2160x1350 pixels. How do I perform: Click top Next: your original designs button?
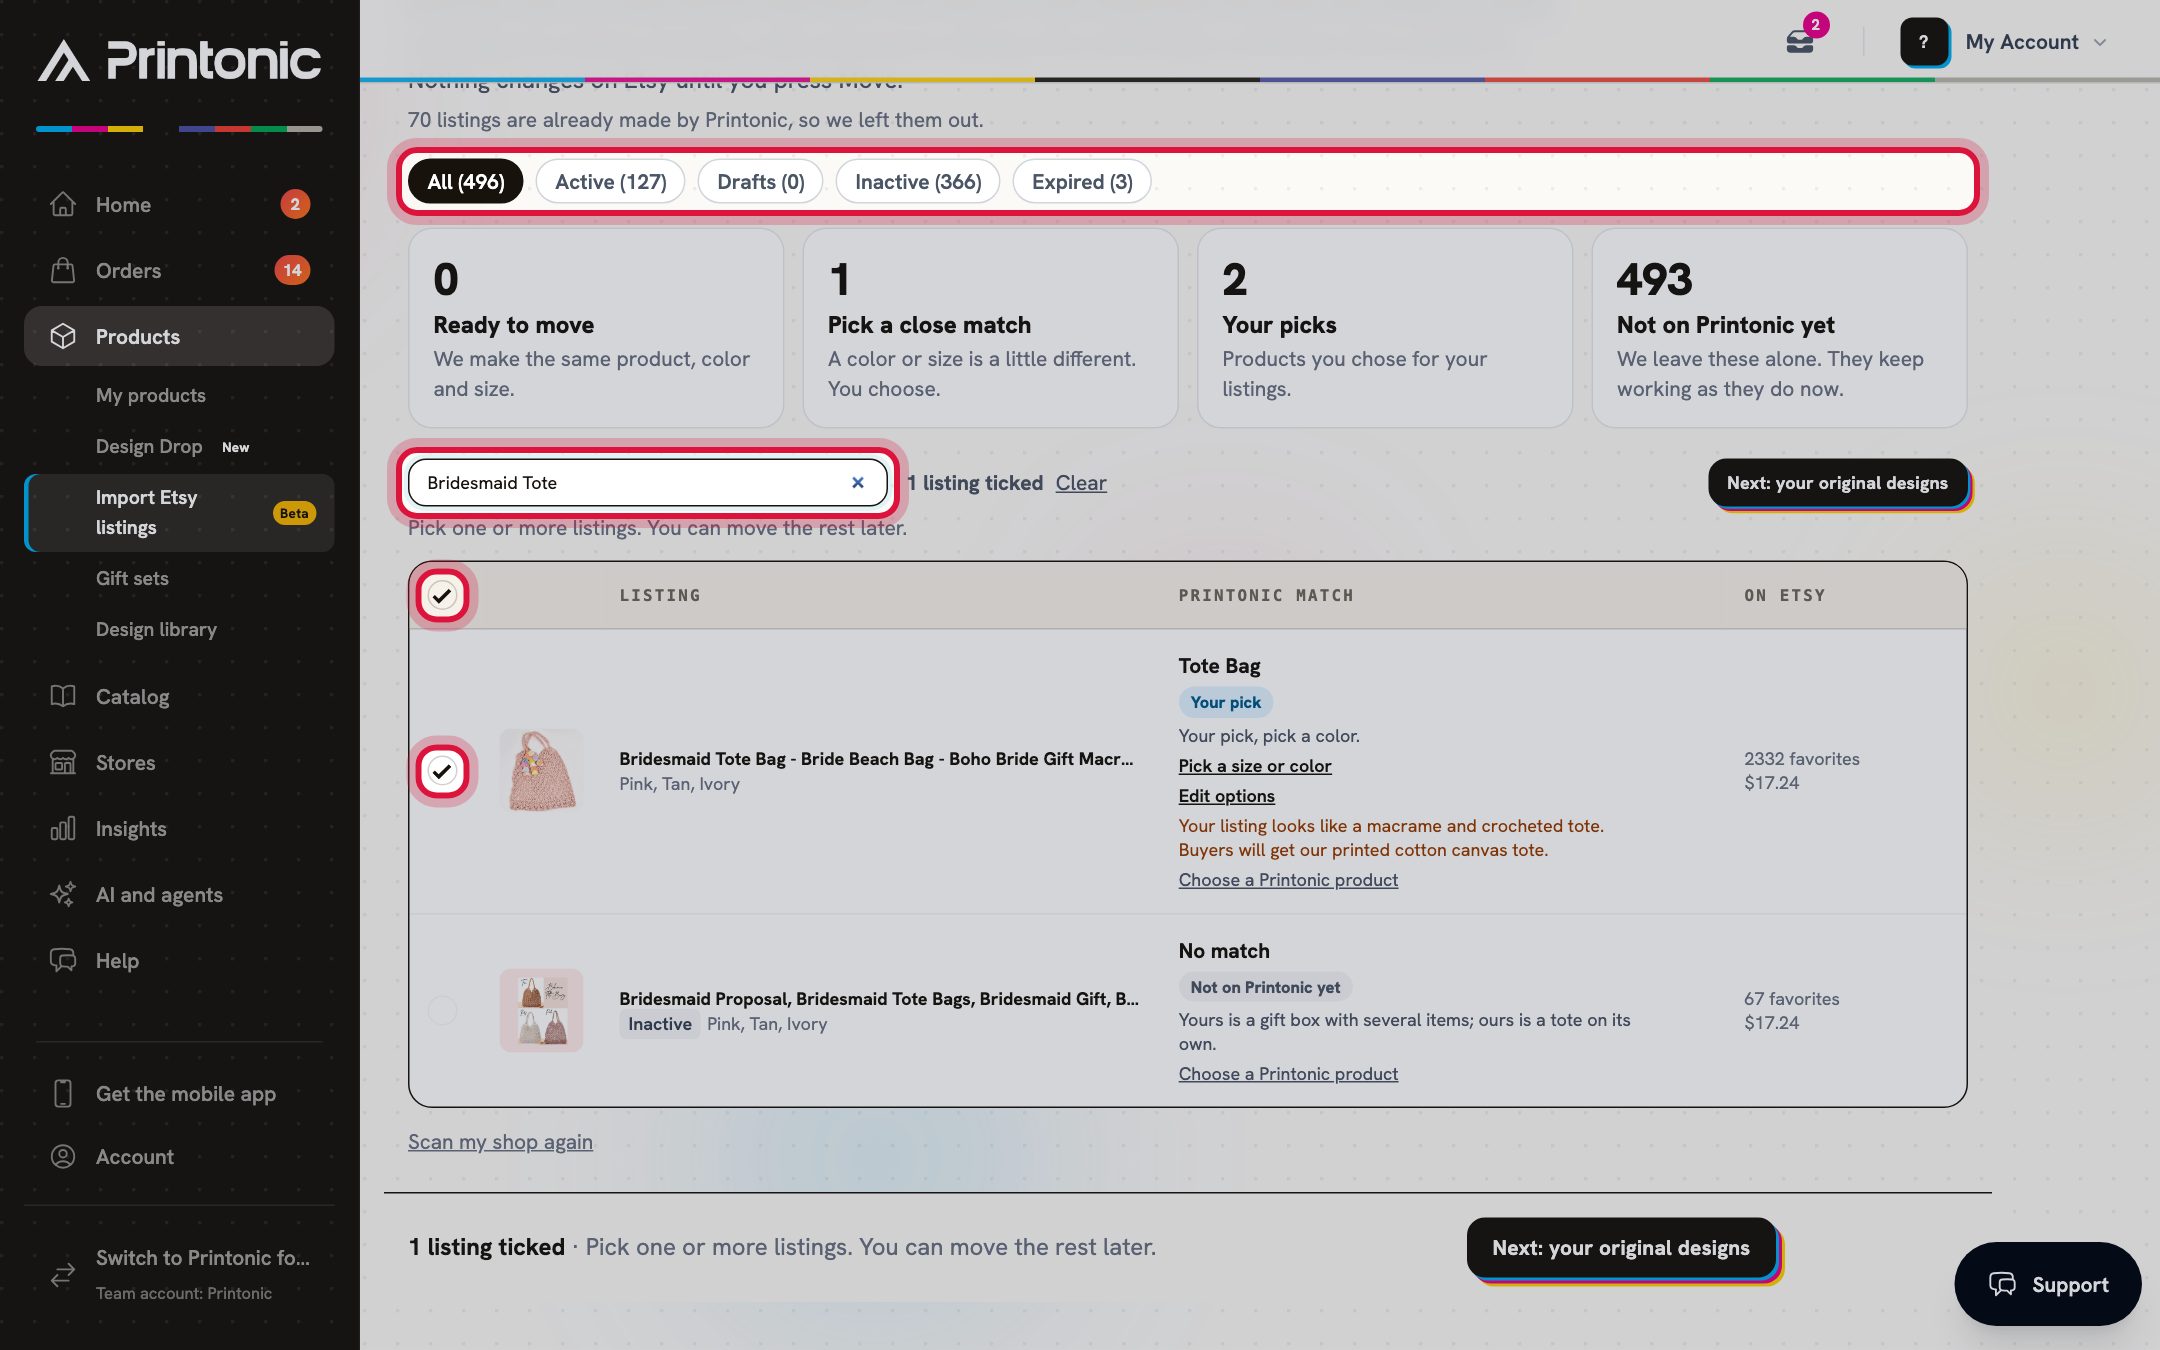[x=1837, y=482]
